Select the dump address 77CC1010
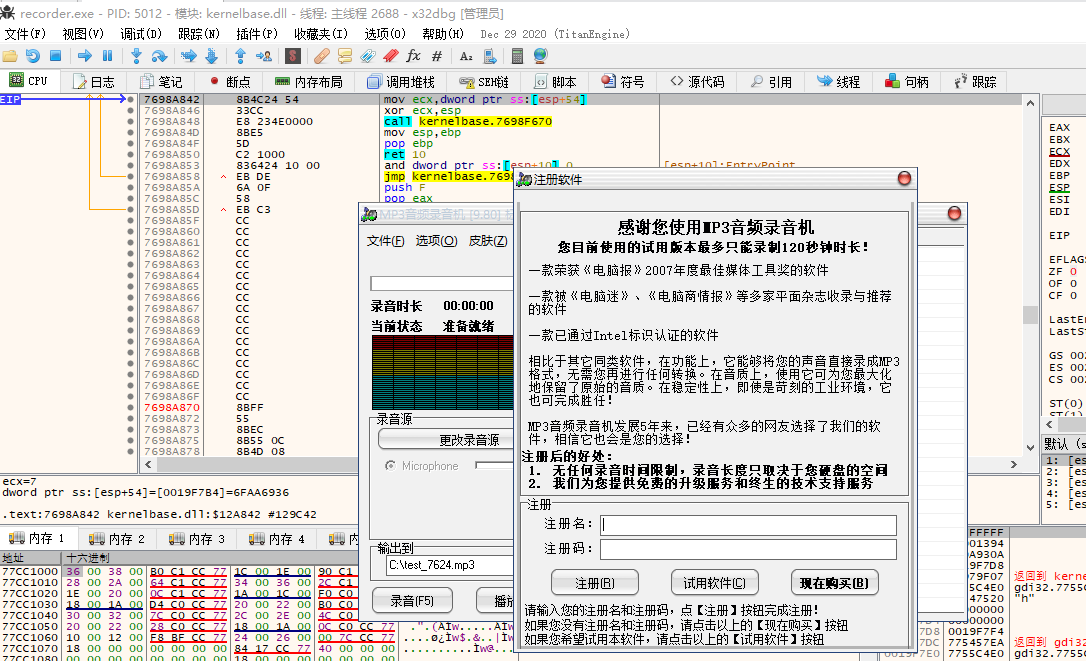 [x=30, y=583]
